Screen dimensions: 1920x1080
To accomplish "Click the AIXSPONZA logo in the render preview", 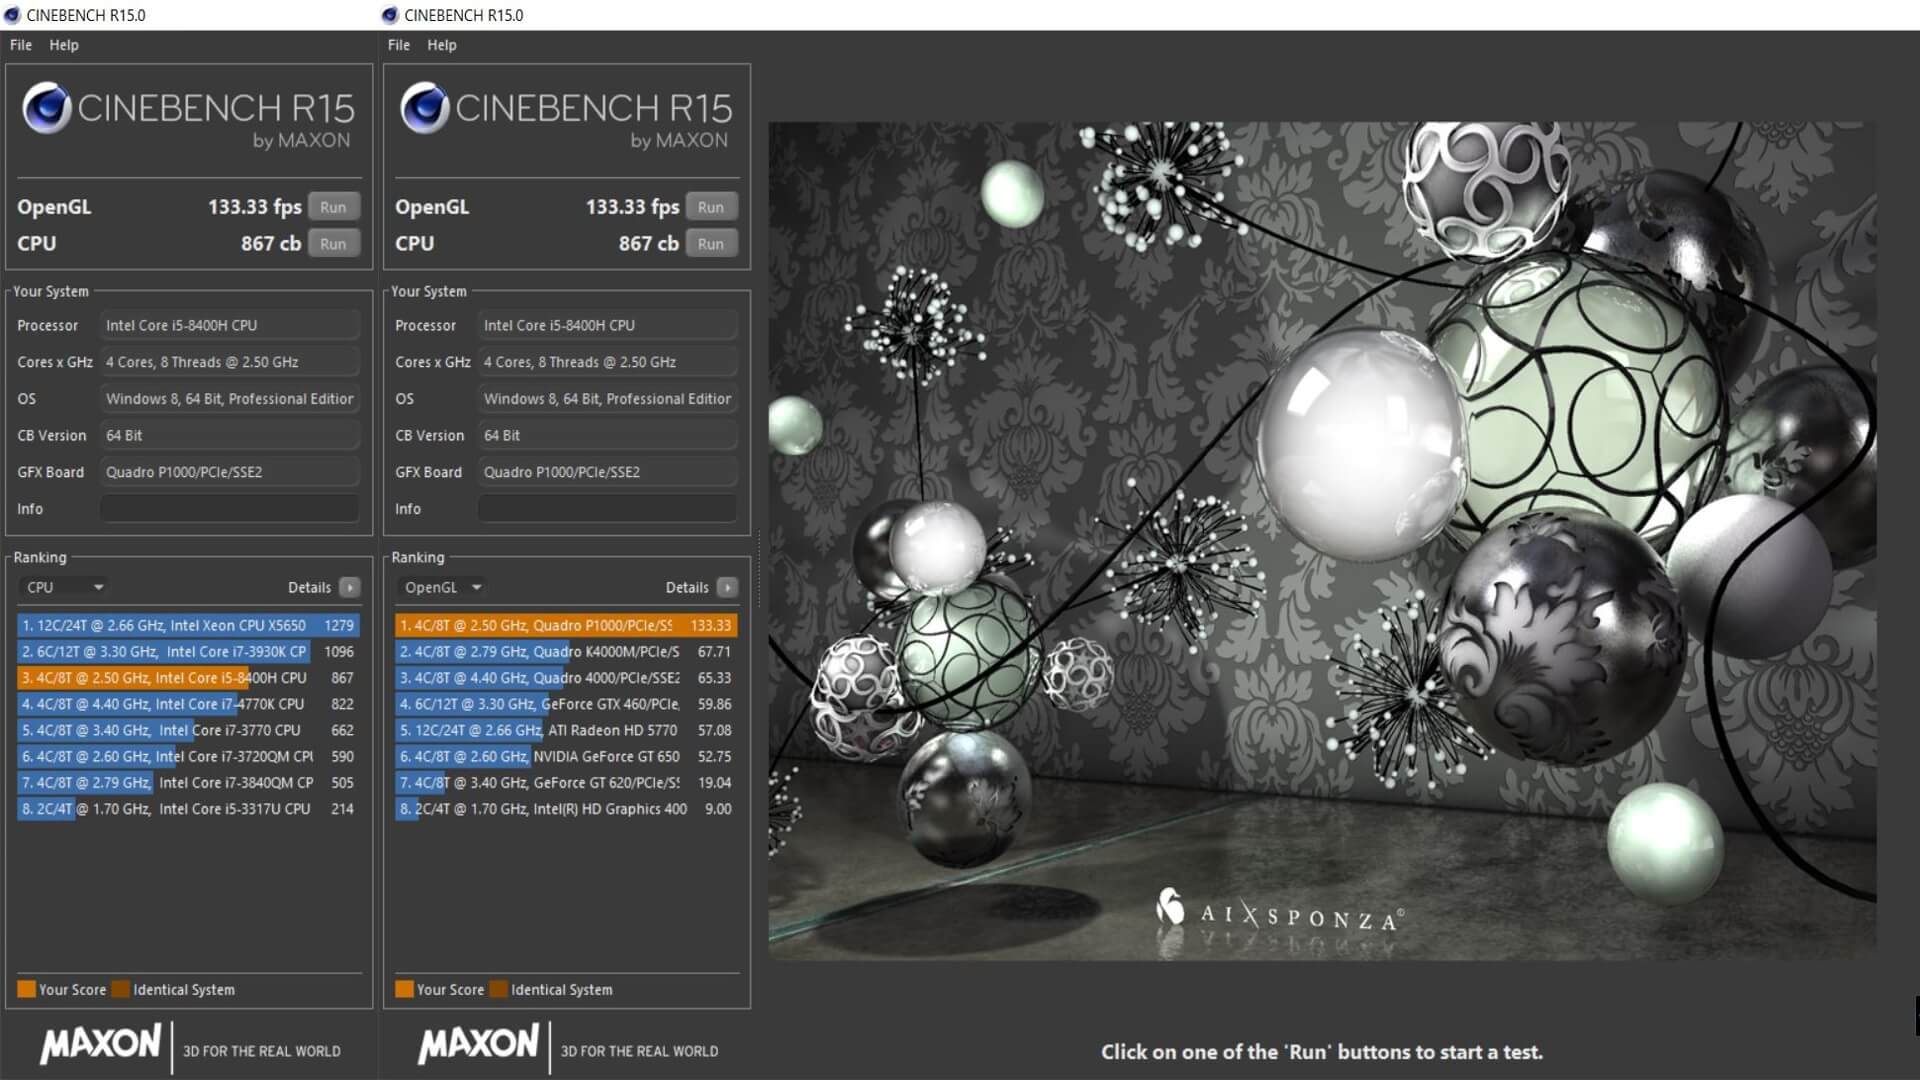I will (x=1280, y=910).
